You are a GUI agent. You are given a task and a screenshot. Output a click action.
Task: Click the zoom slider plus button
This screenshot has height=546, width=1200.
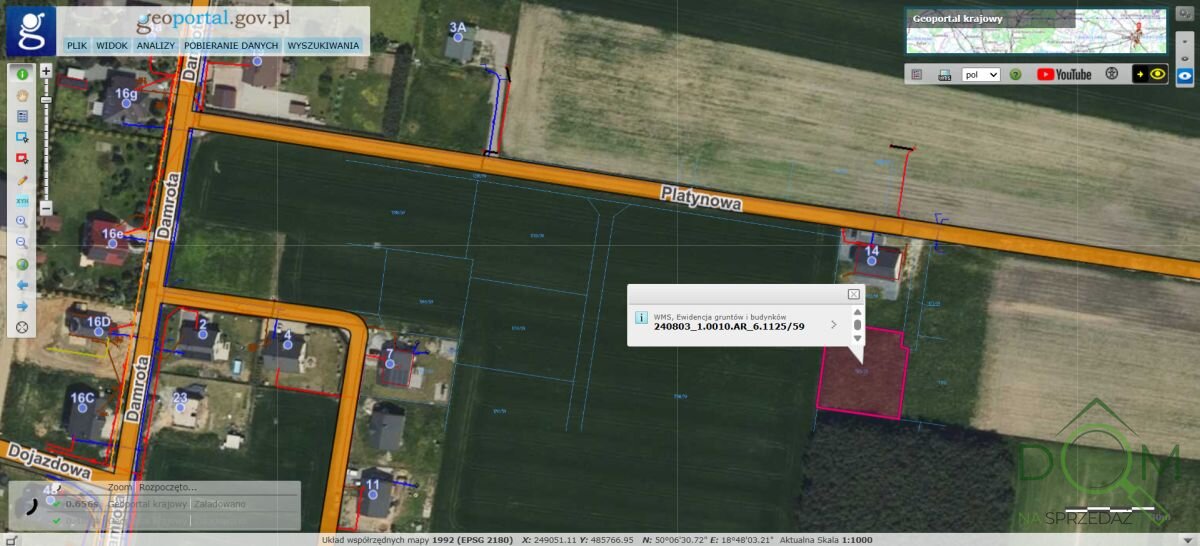click(46, 72)
